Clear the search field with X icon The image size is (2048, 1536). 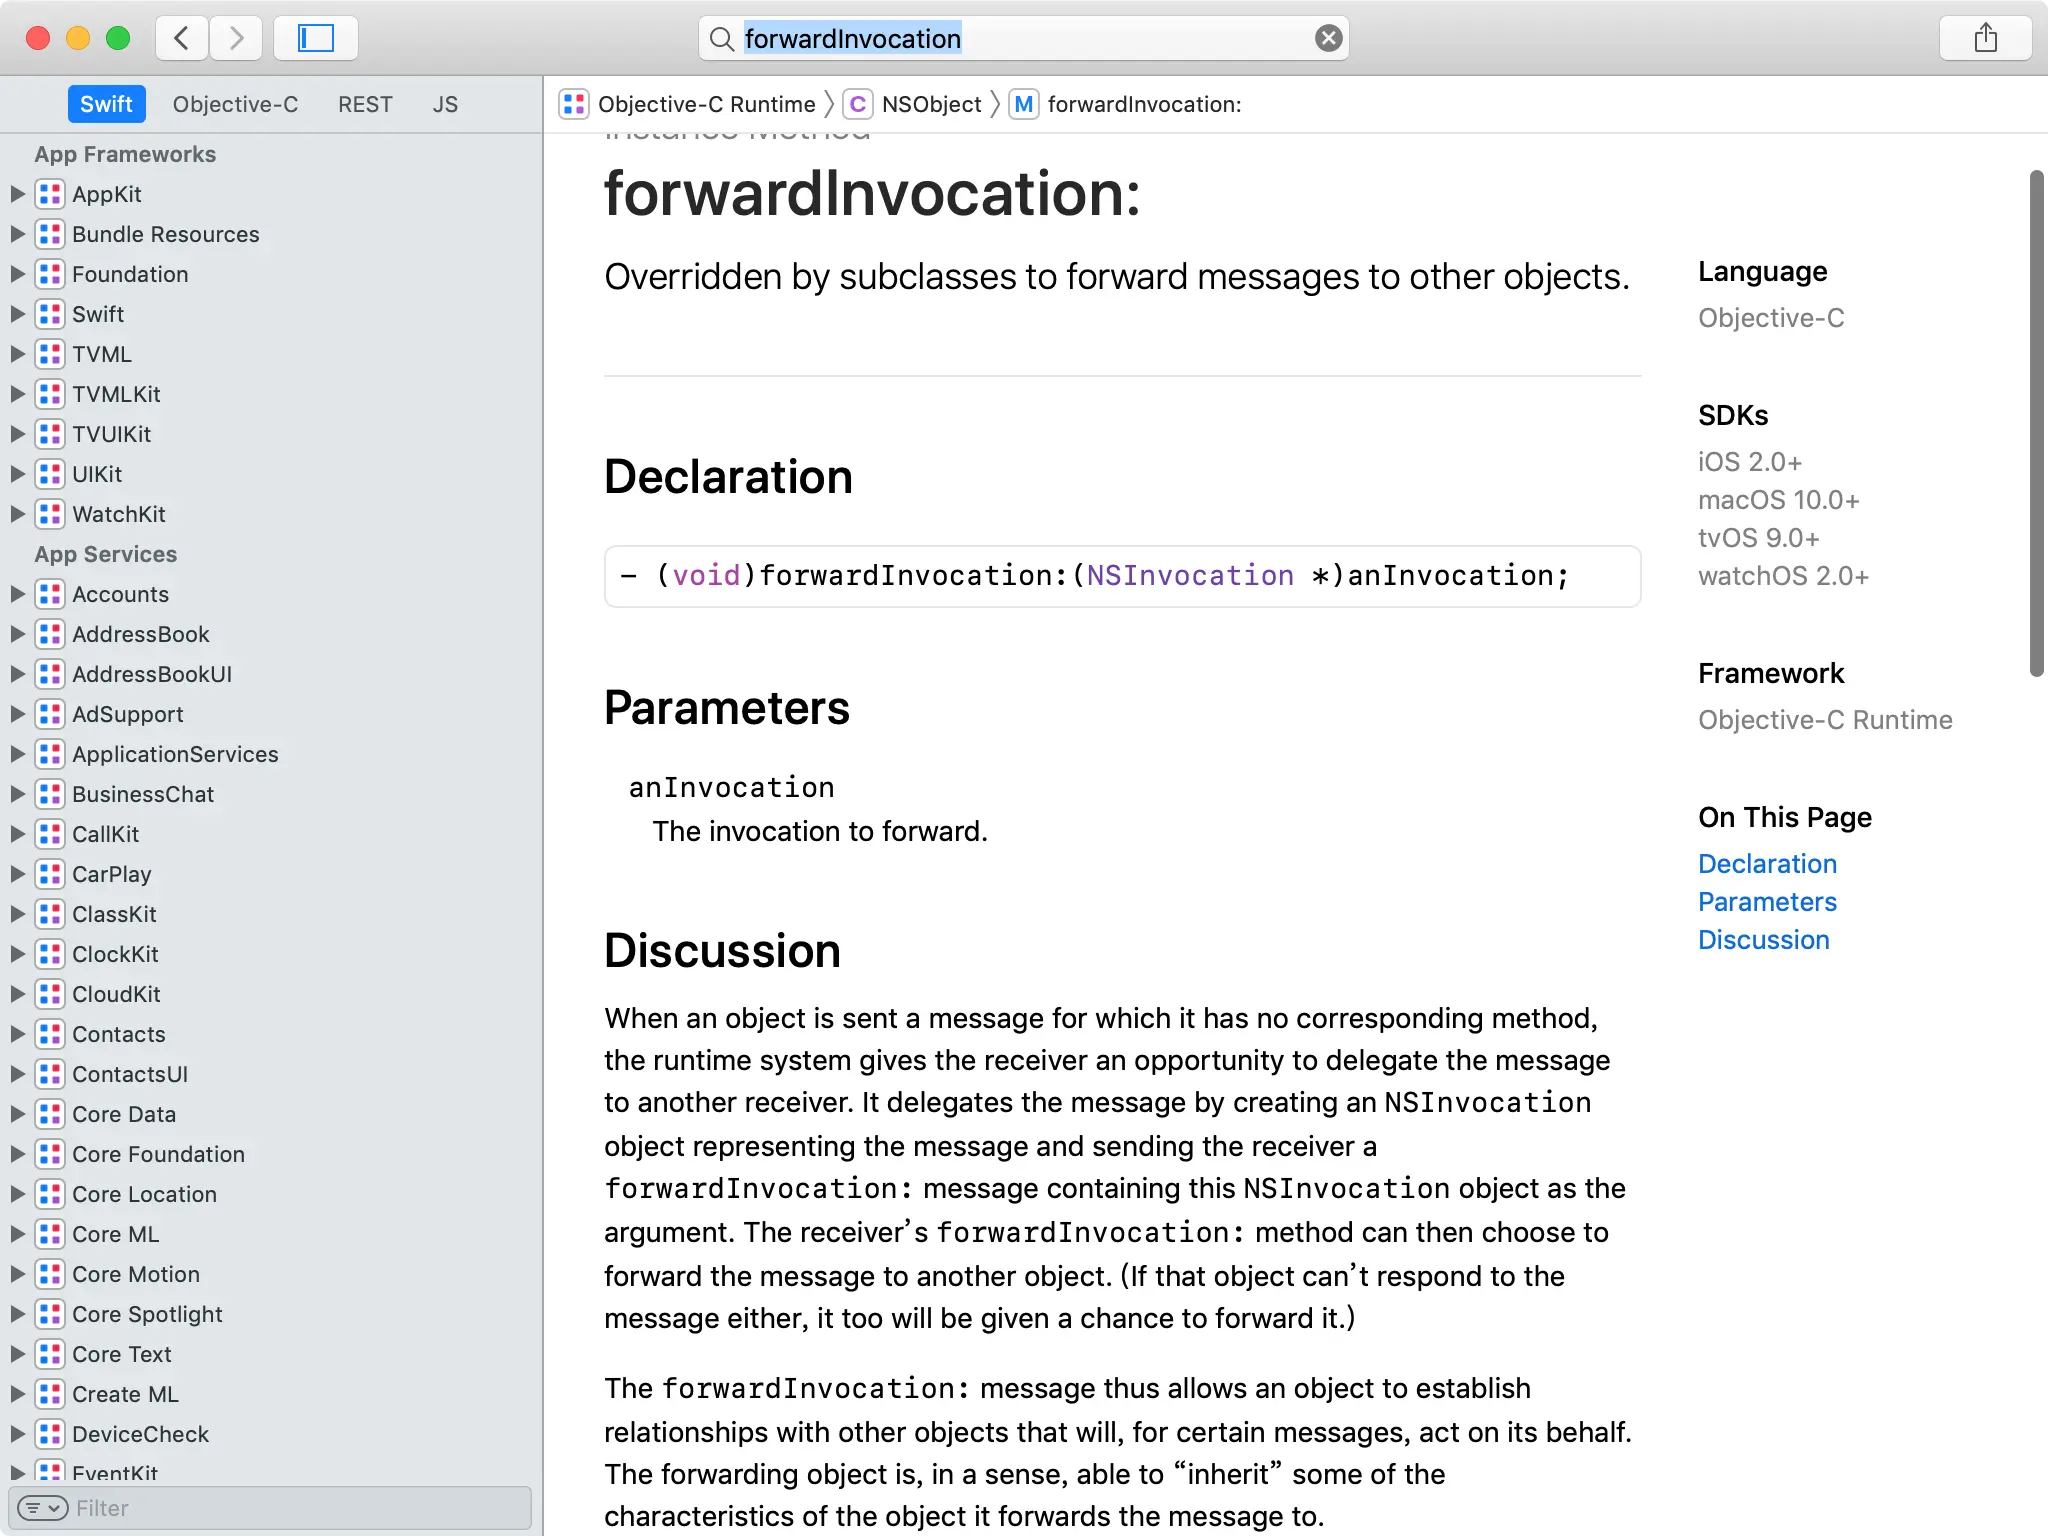(x=1328, y=39)
